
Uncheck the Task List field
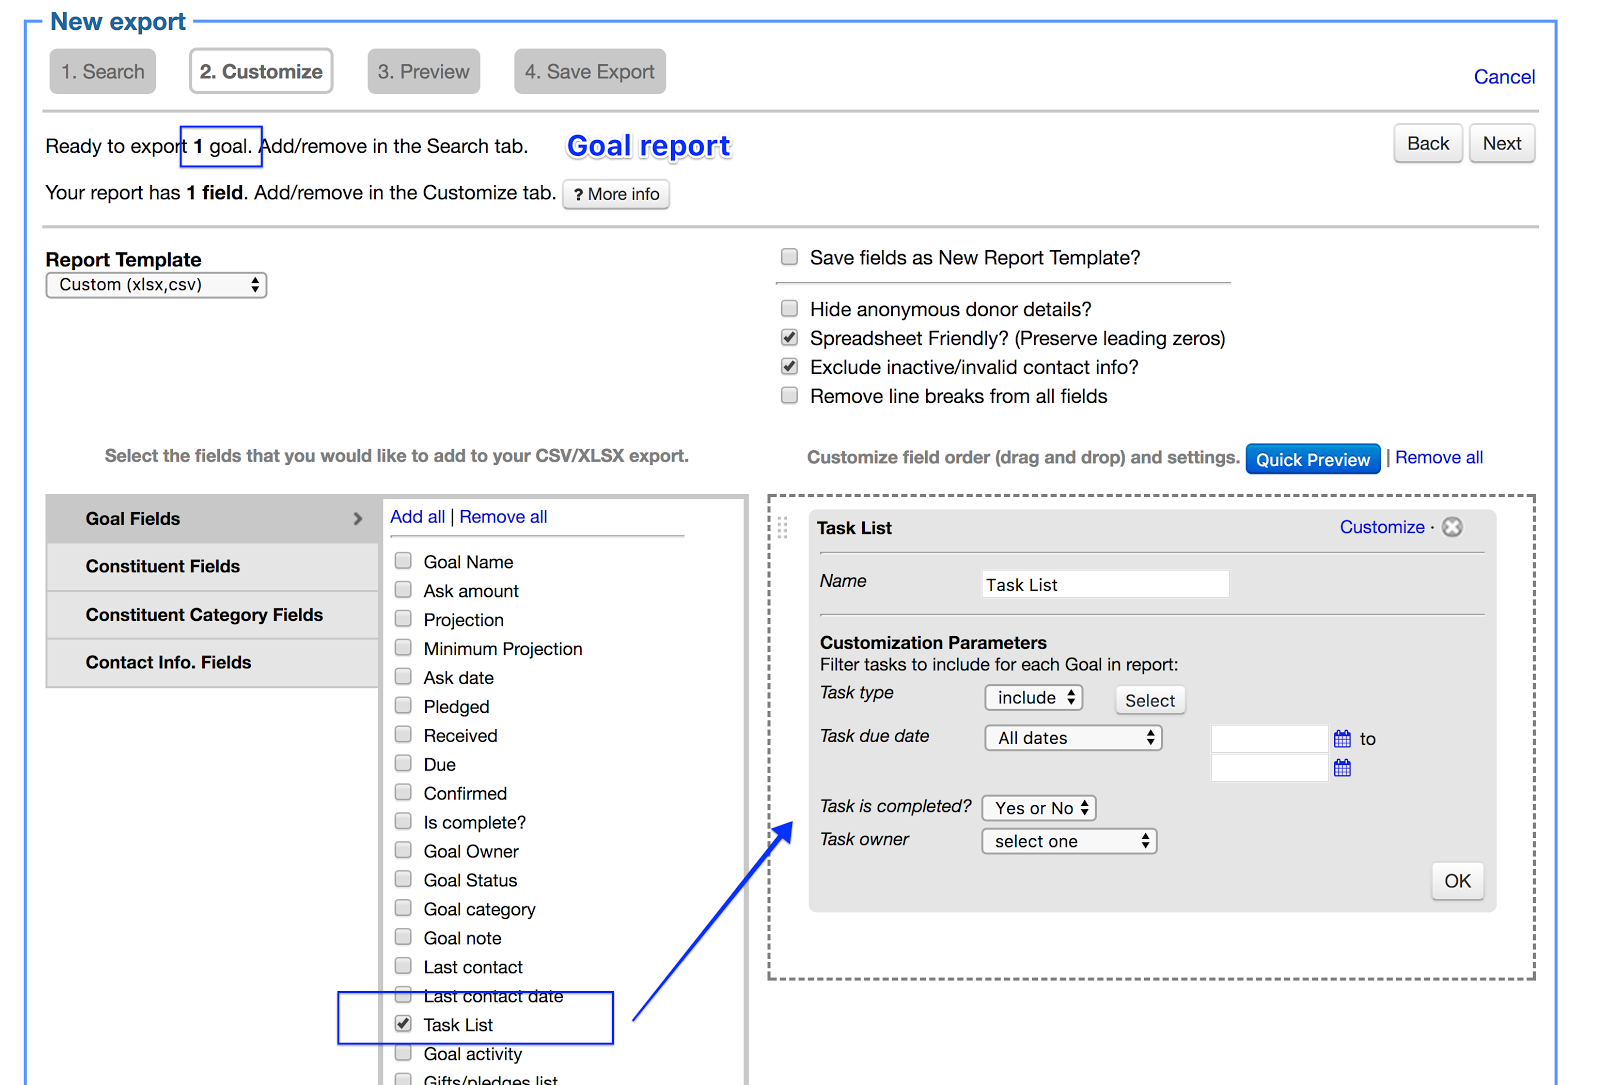pyautogui.click(x=403, y=1023)
